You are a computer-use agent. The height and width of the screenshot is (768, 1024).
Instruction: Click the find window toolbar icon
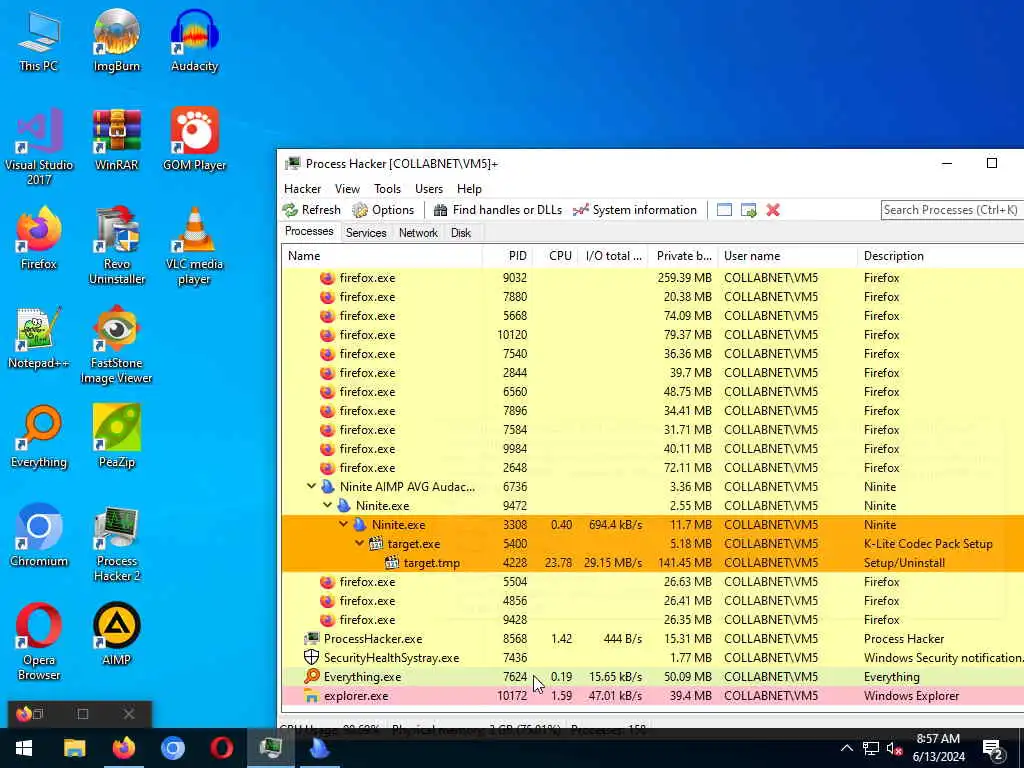[724, 210]
